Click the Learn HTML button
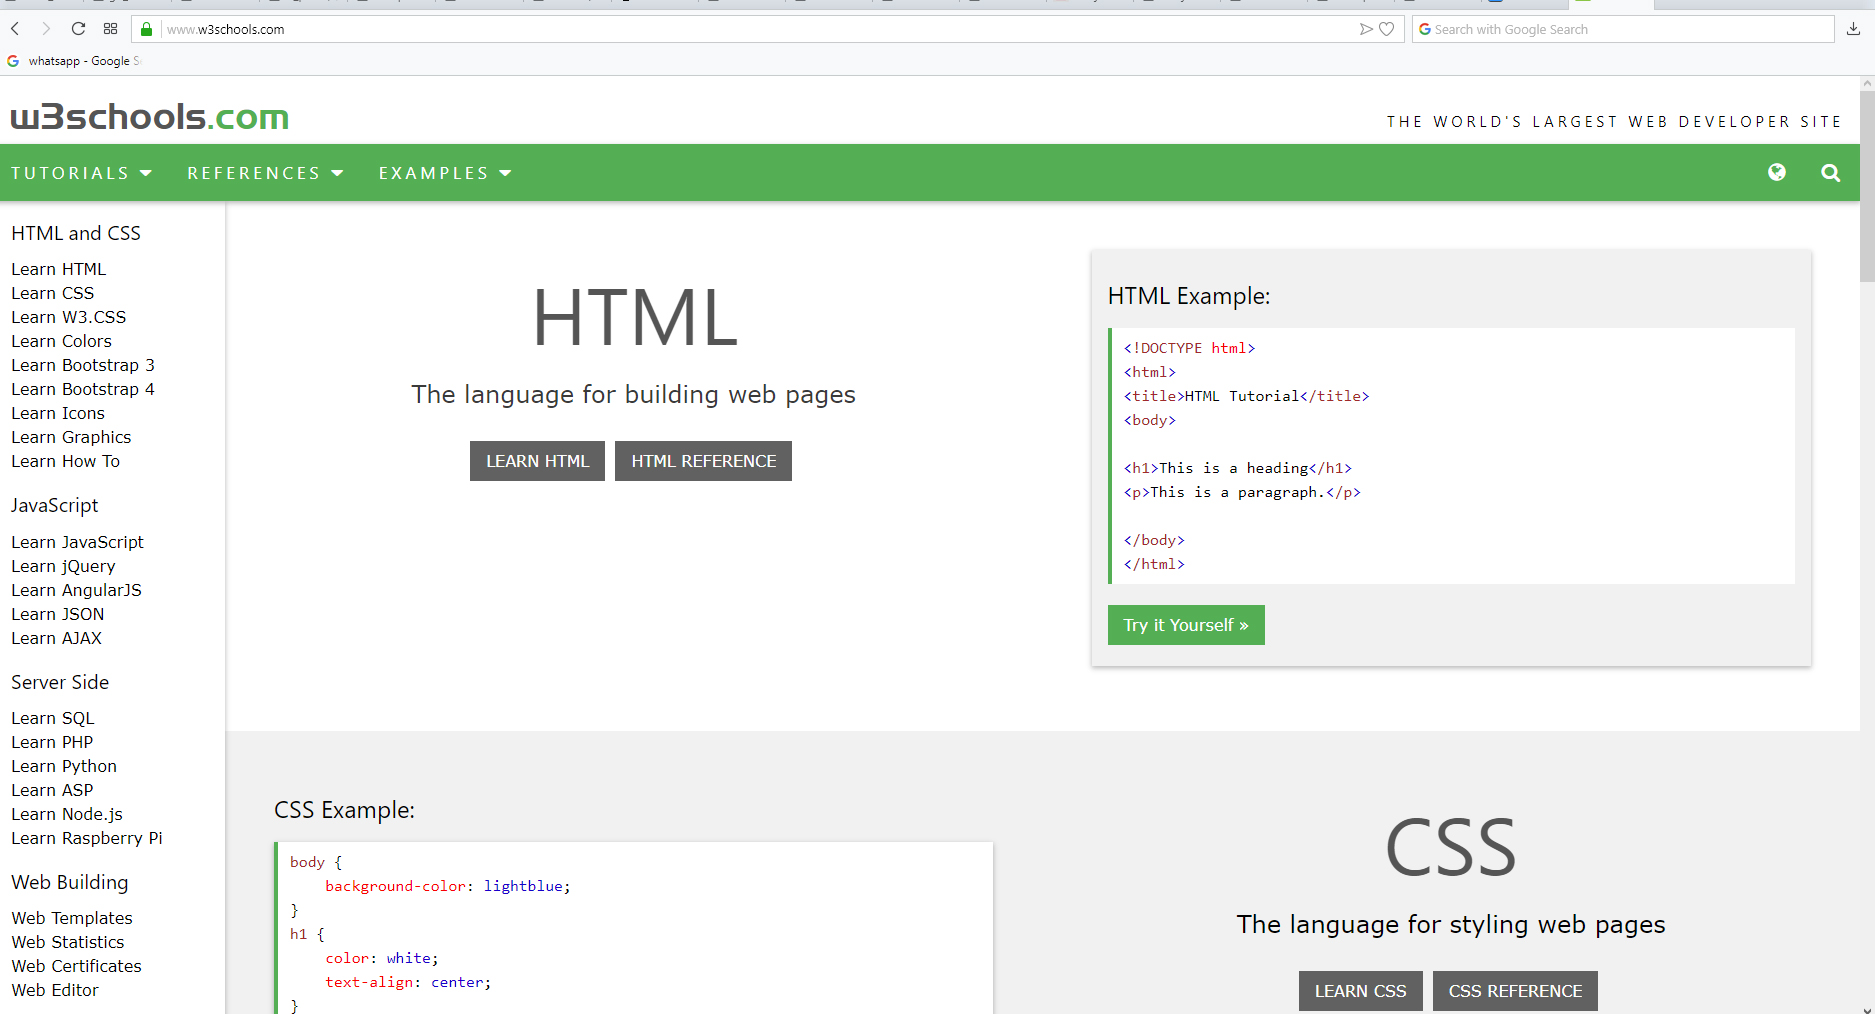 tap(538, 461)
